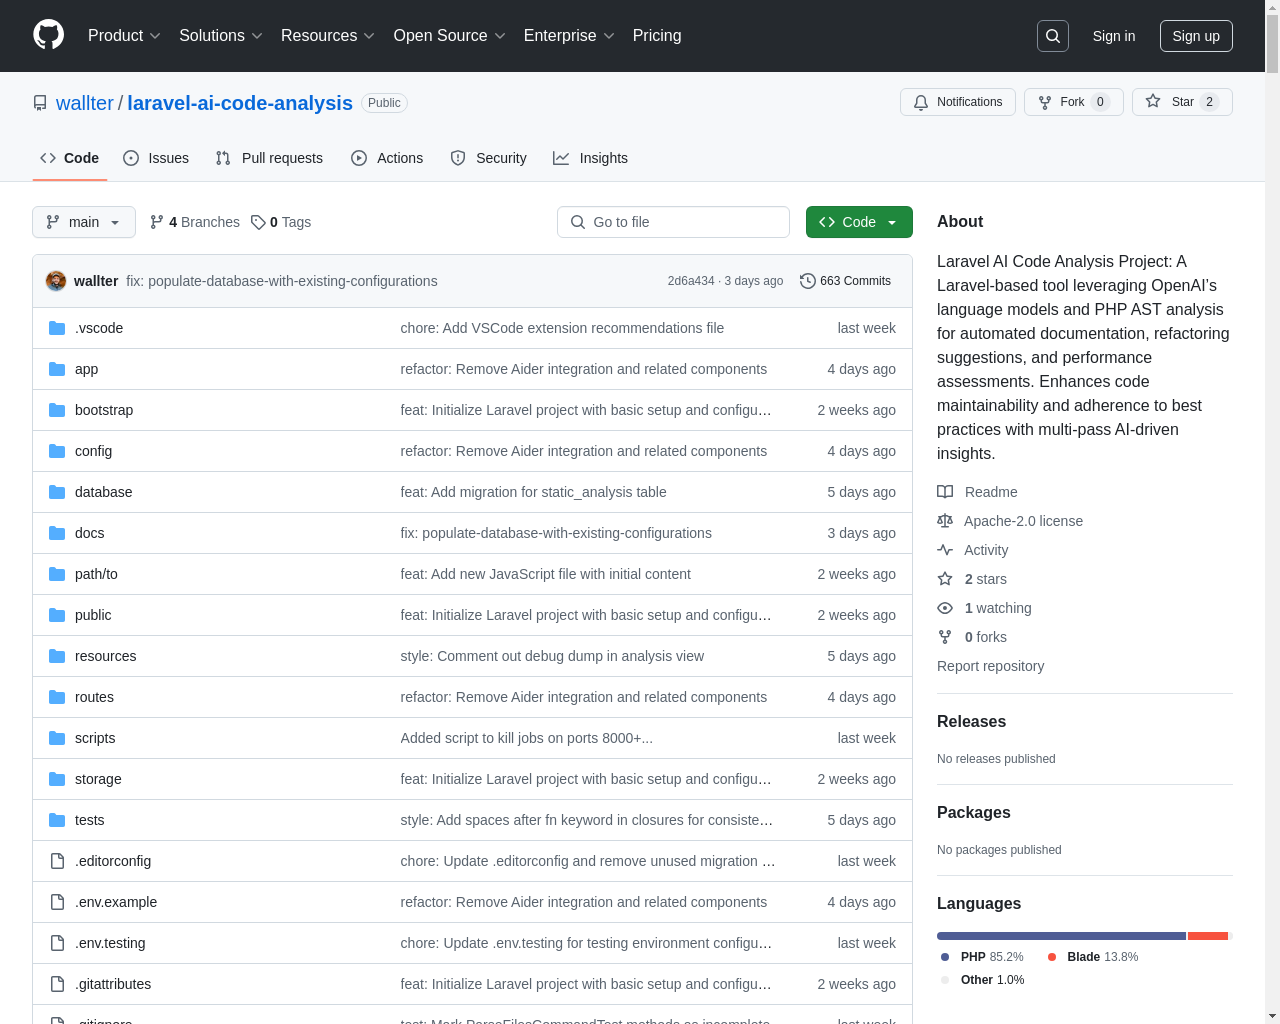This screenshot has height=1024, width=1280.
Task: Expand the Enterprise menu
Action: tap(569, 36)
